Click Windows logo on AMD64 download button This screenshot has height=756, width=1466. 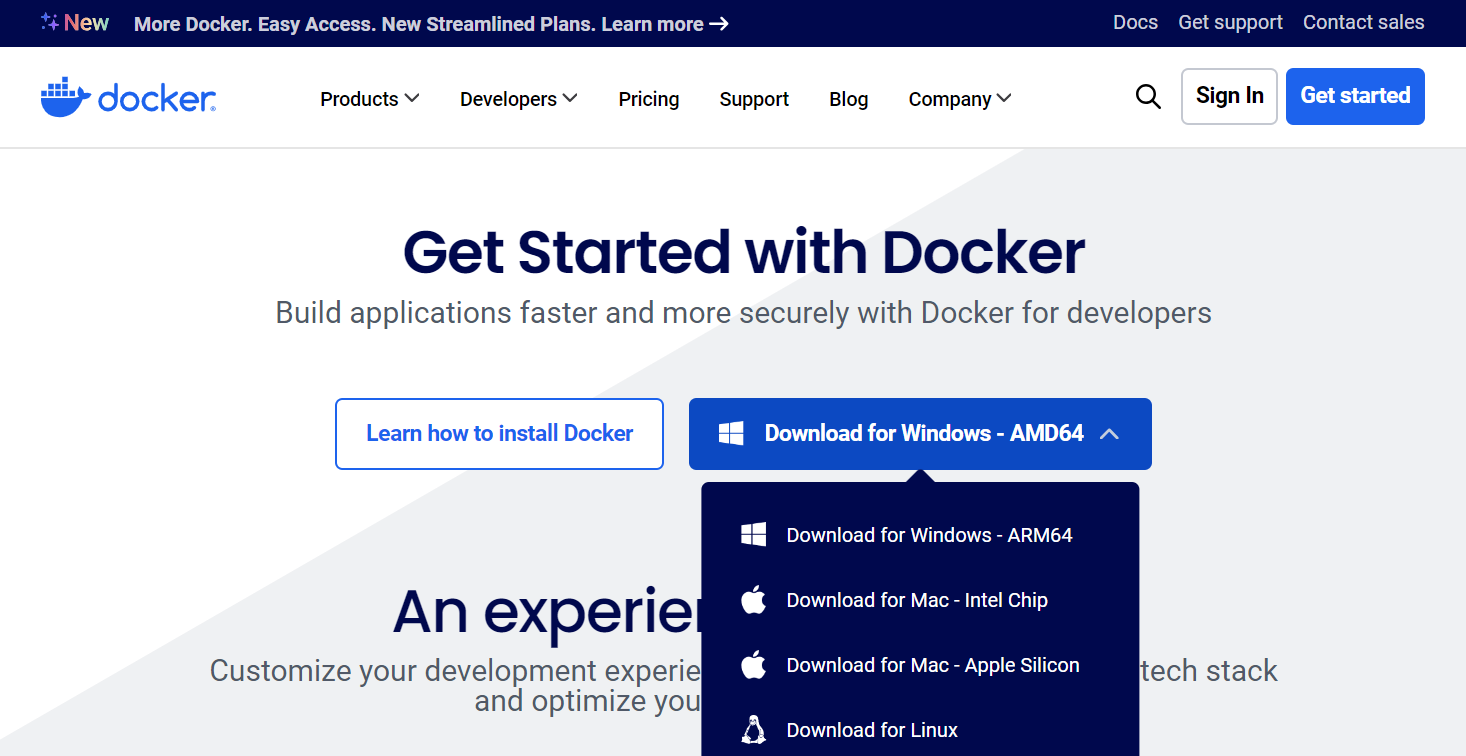[x=731, y=433]
